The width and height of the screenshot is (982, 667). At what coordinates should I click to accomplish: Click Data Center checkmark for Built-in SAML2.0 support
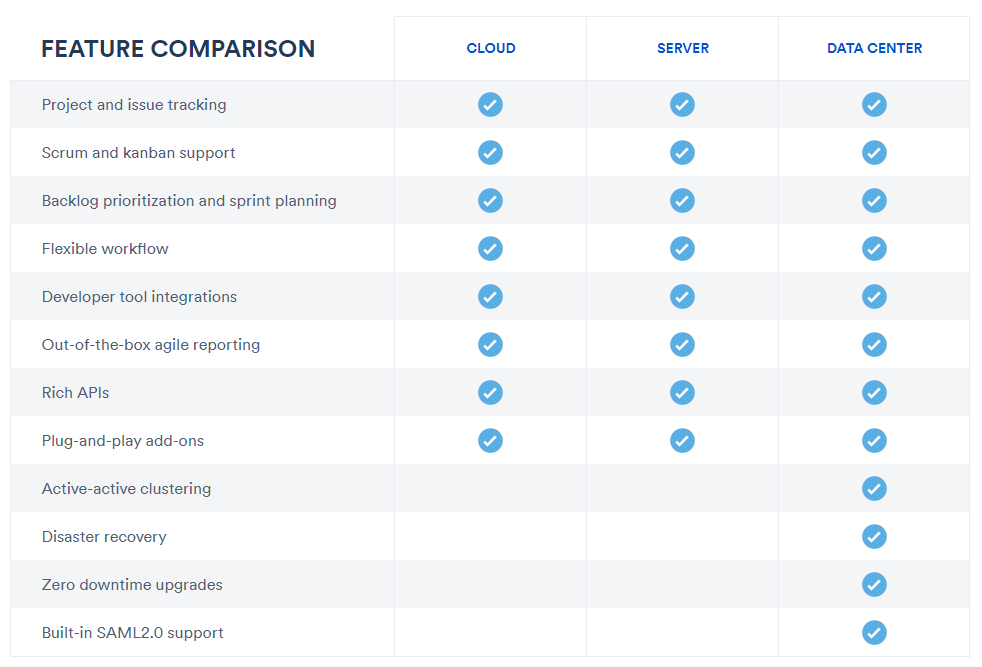click(x=874, y=633)
